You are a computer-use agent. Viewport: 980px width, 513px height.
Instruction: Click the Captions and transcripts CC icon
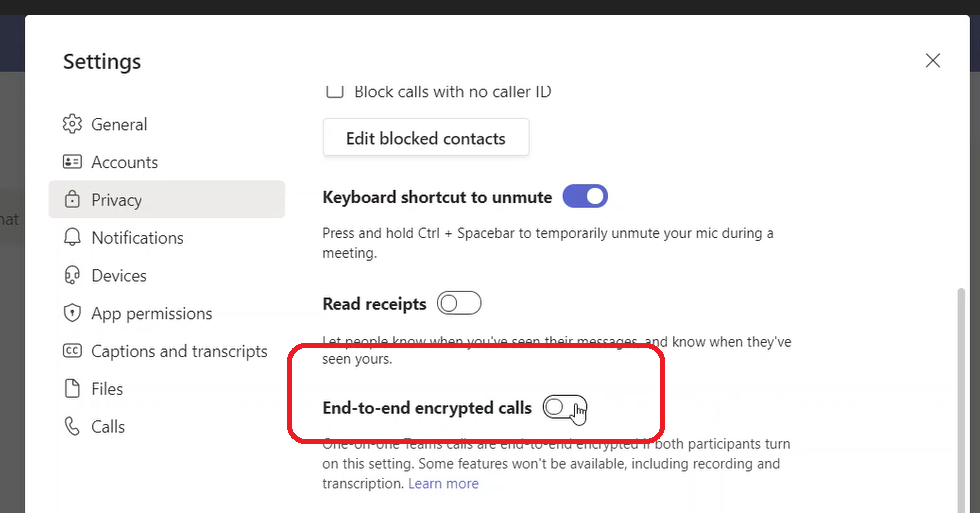pos(72,351)
